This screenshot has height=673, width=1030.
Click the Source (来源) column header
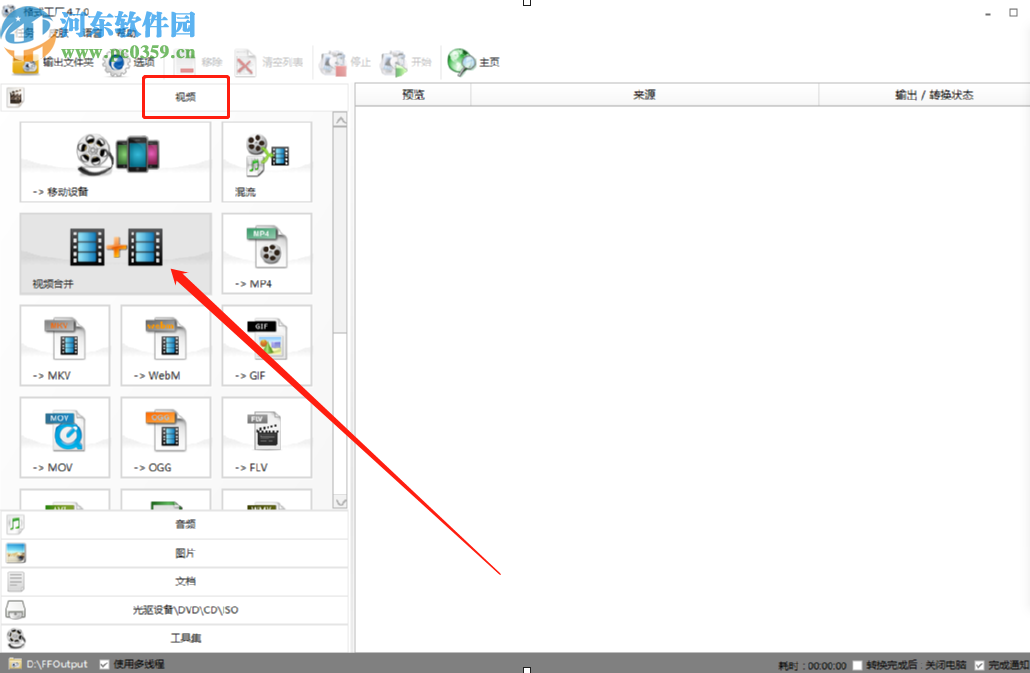click(644, 95)
